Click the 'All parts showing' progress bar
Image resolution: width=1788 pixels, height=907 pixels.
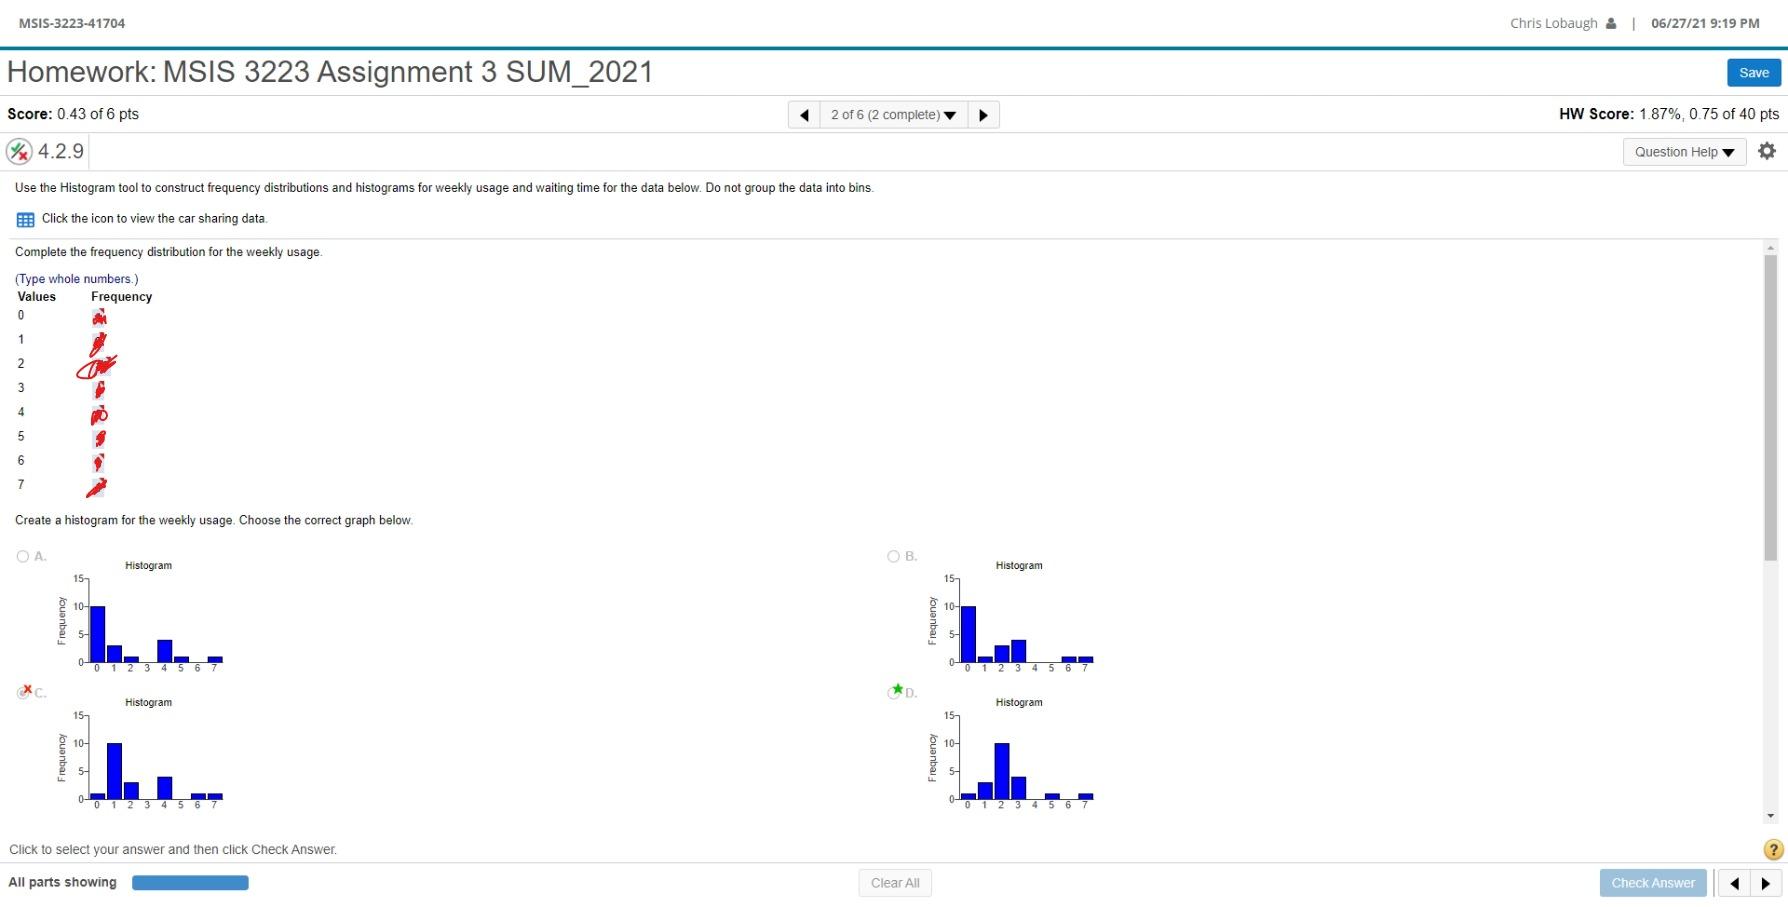tap(190, 883)
